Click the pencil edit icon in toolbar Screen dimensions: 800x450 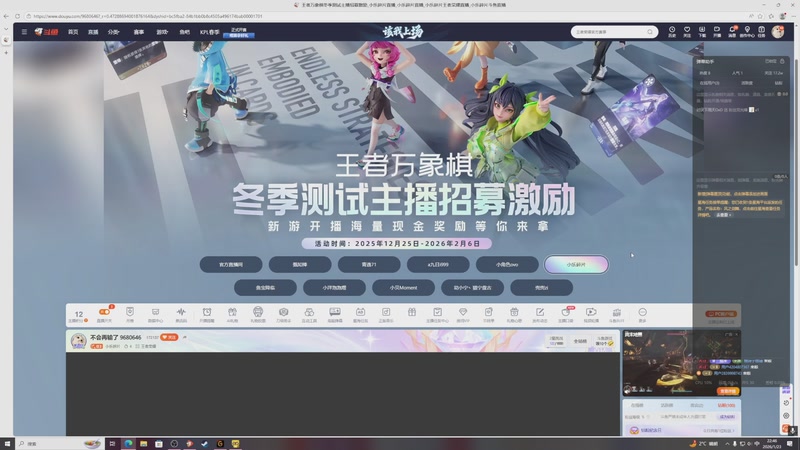pyautogui.click(x=540, y=314)
